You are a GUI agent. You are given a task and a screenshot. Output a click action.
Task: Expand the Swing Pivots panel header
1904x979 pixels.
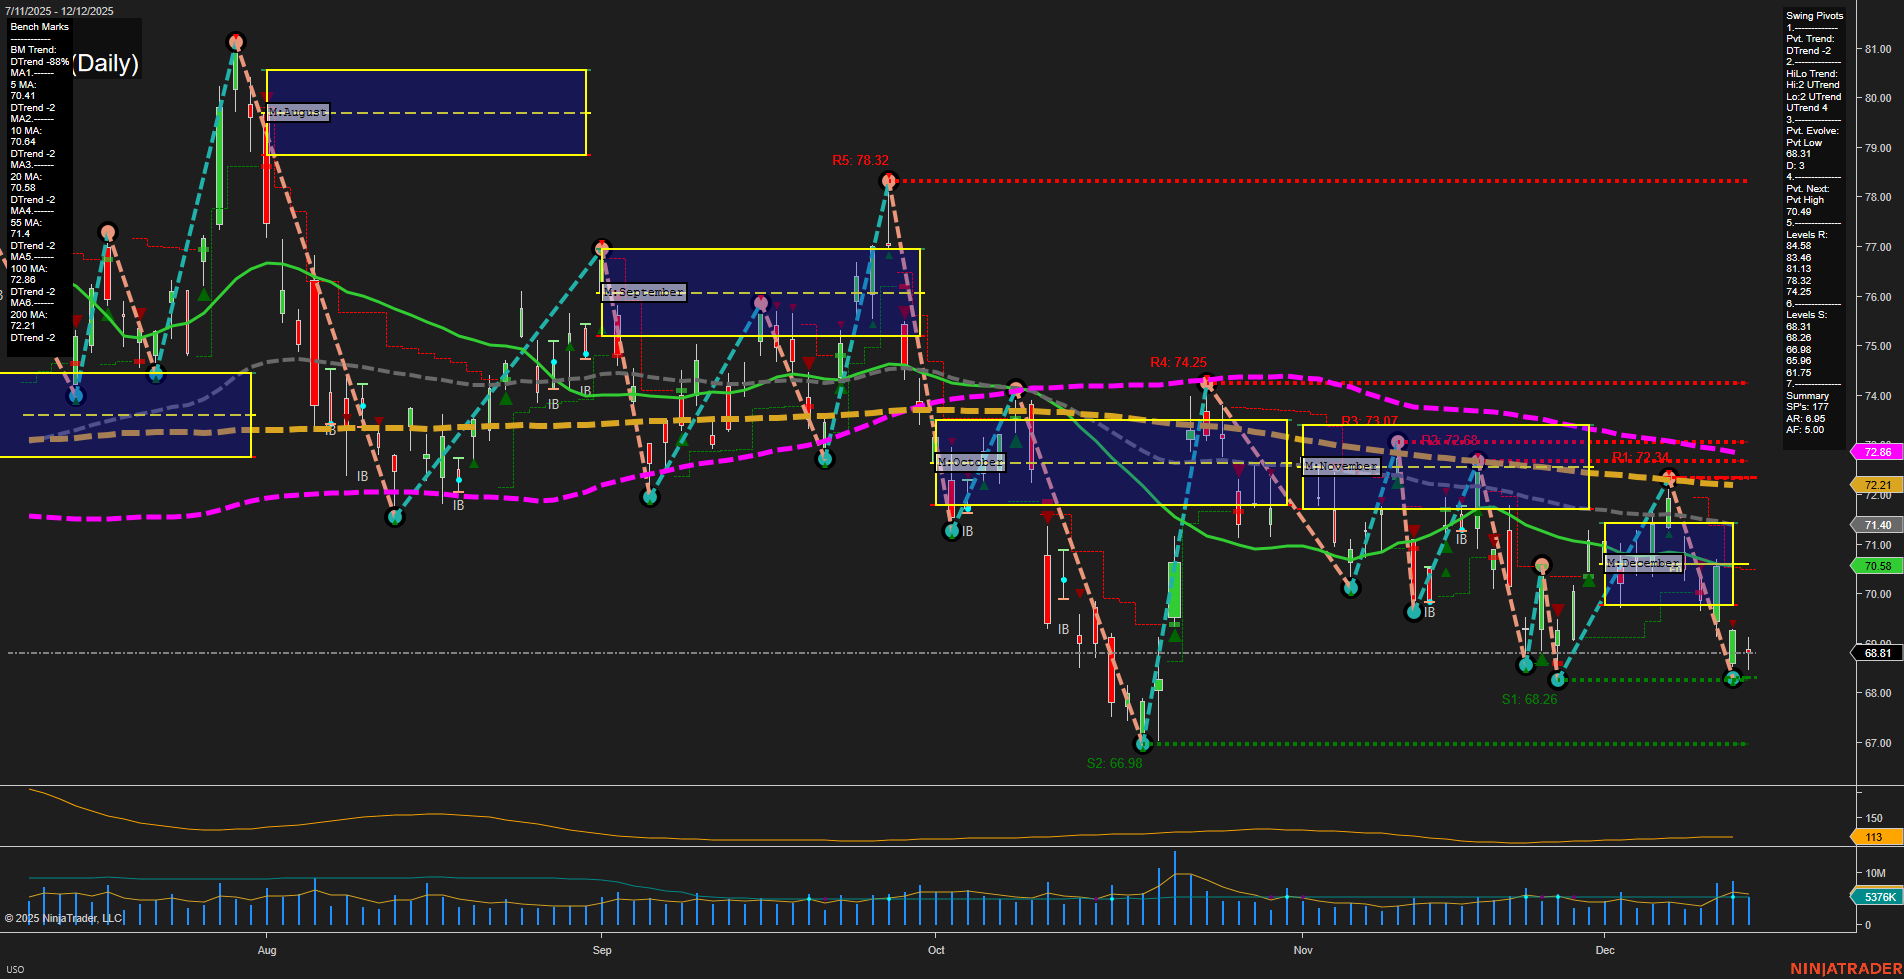pyautogui.click(x=1813, y=15)
